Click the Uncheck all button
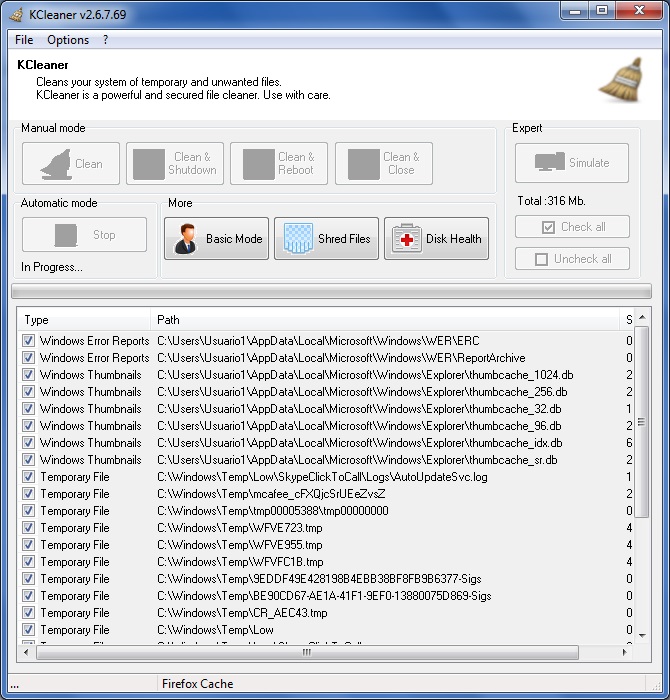Image resolution: width=670 pixels, height=700 pixels. [572, 259]
